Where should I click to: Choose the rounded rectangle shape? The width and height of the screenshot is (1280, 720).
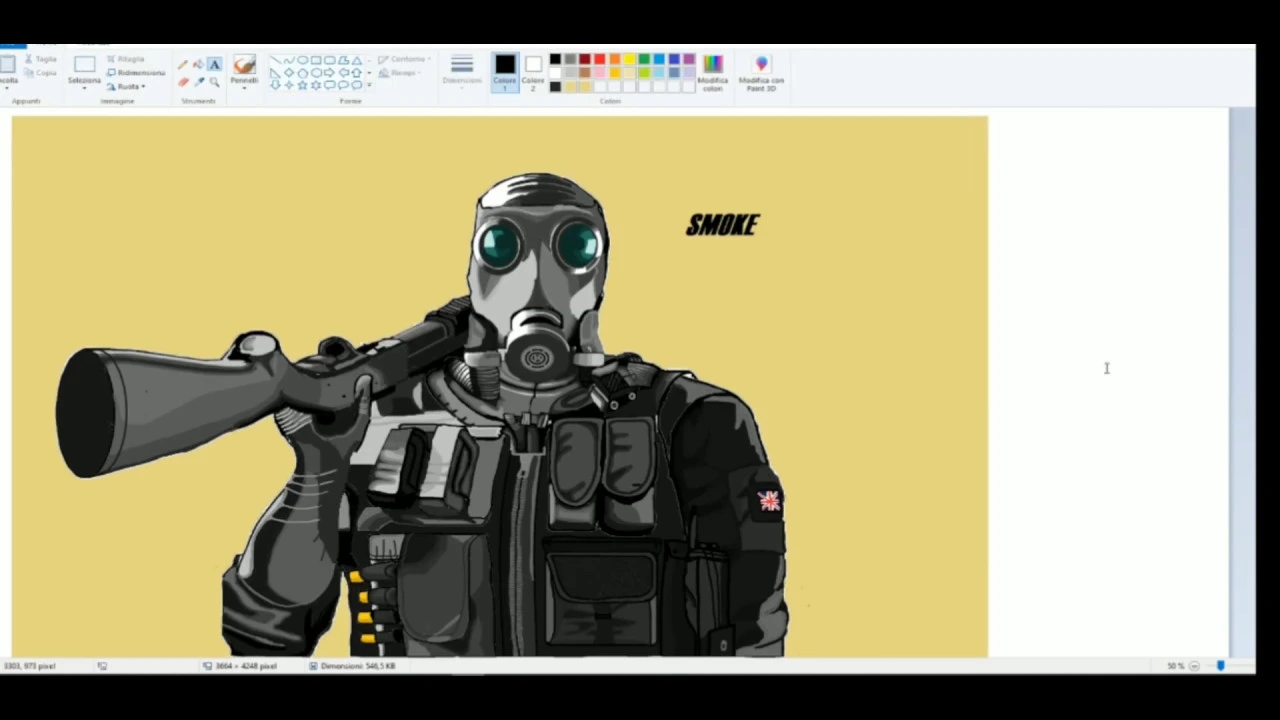(329, 60)
